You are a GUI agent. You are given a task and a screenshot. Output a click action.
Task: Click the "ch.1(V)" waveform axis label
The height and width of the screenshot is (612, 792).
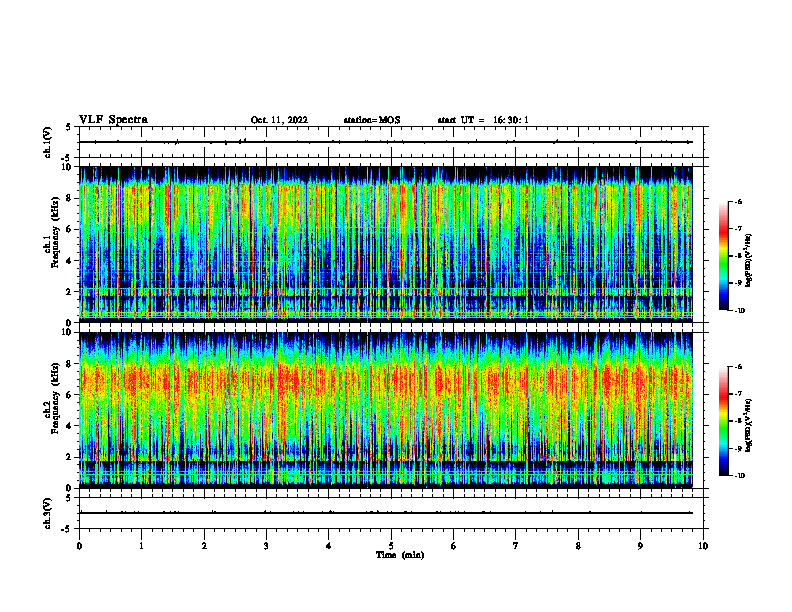pos(48,142)
